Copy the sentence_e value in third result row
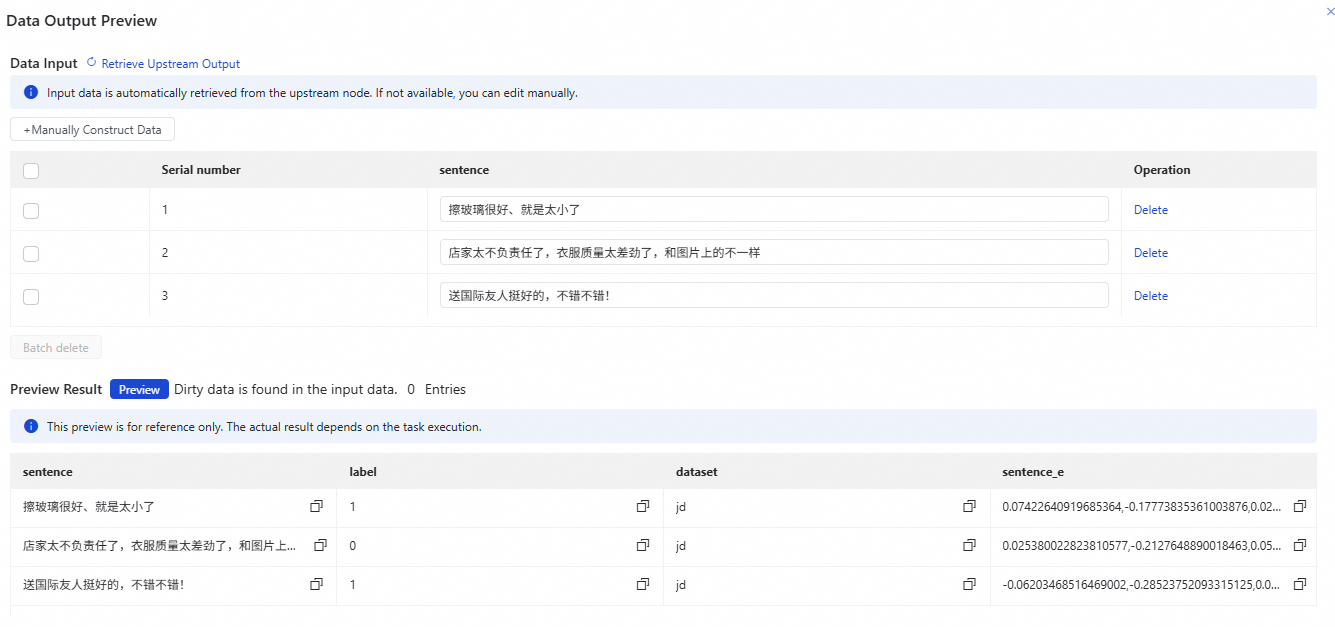This screenshot has width=1335, height=627. (x=1300, y=584)
